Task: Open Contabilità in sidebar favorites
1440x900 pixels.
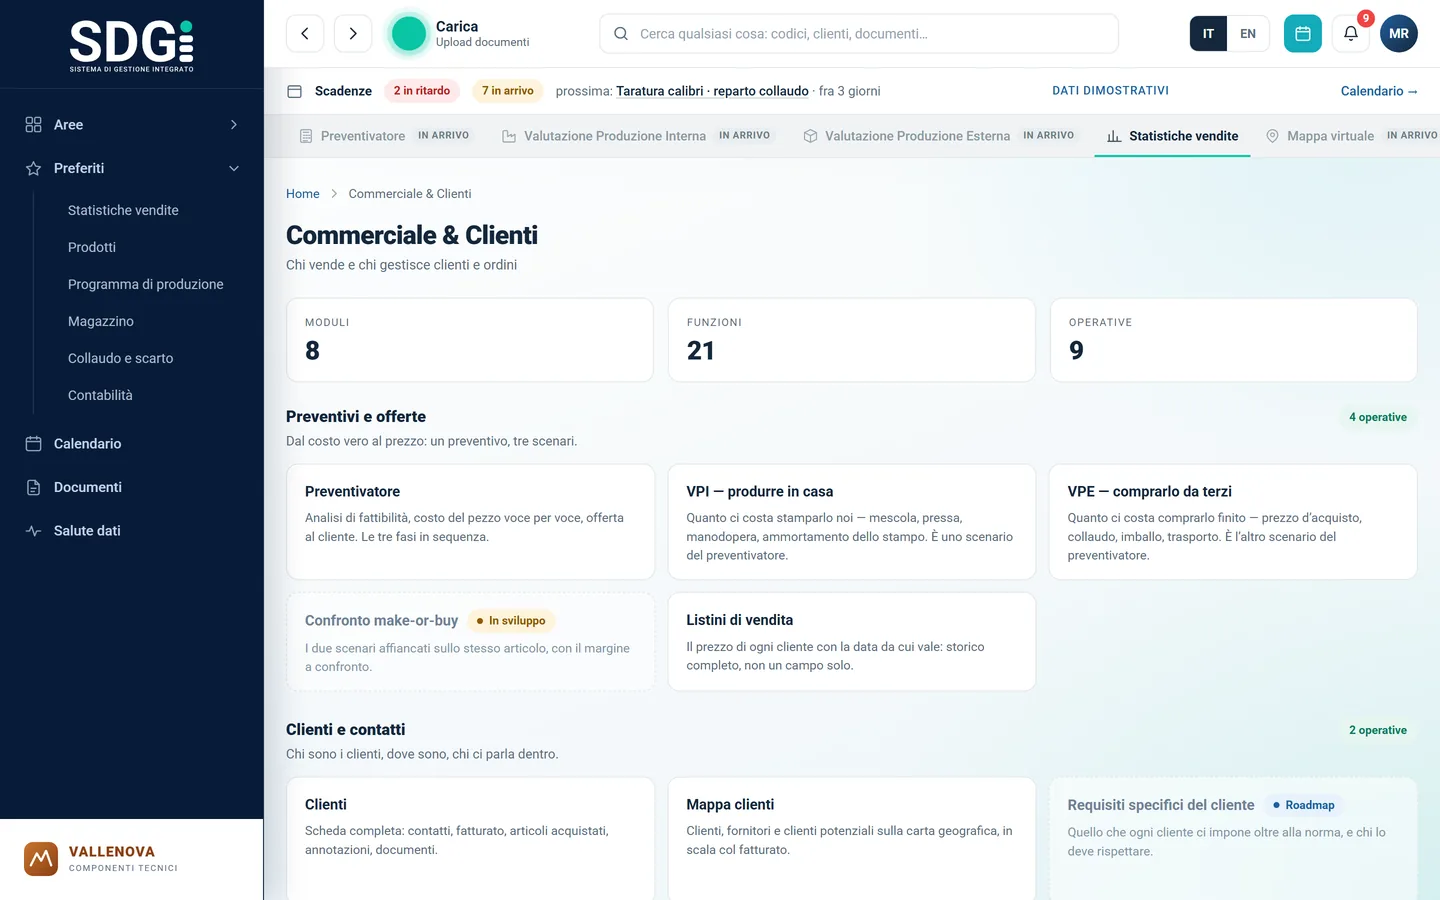Action: [100, 396]
